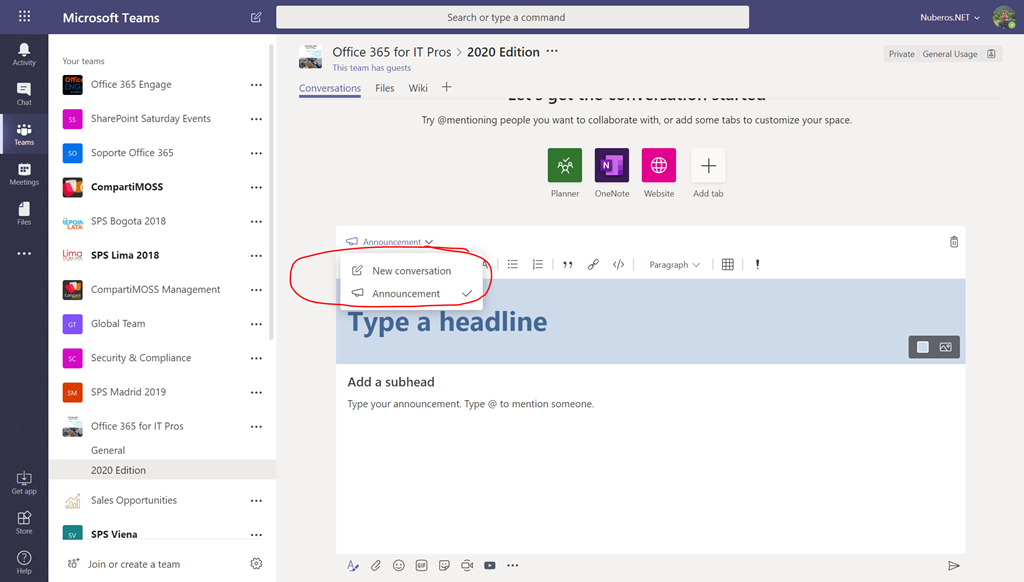Attach a file with the paperclip icon

point(376,565)
